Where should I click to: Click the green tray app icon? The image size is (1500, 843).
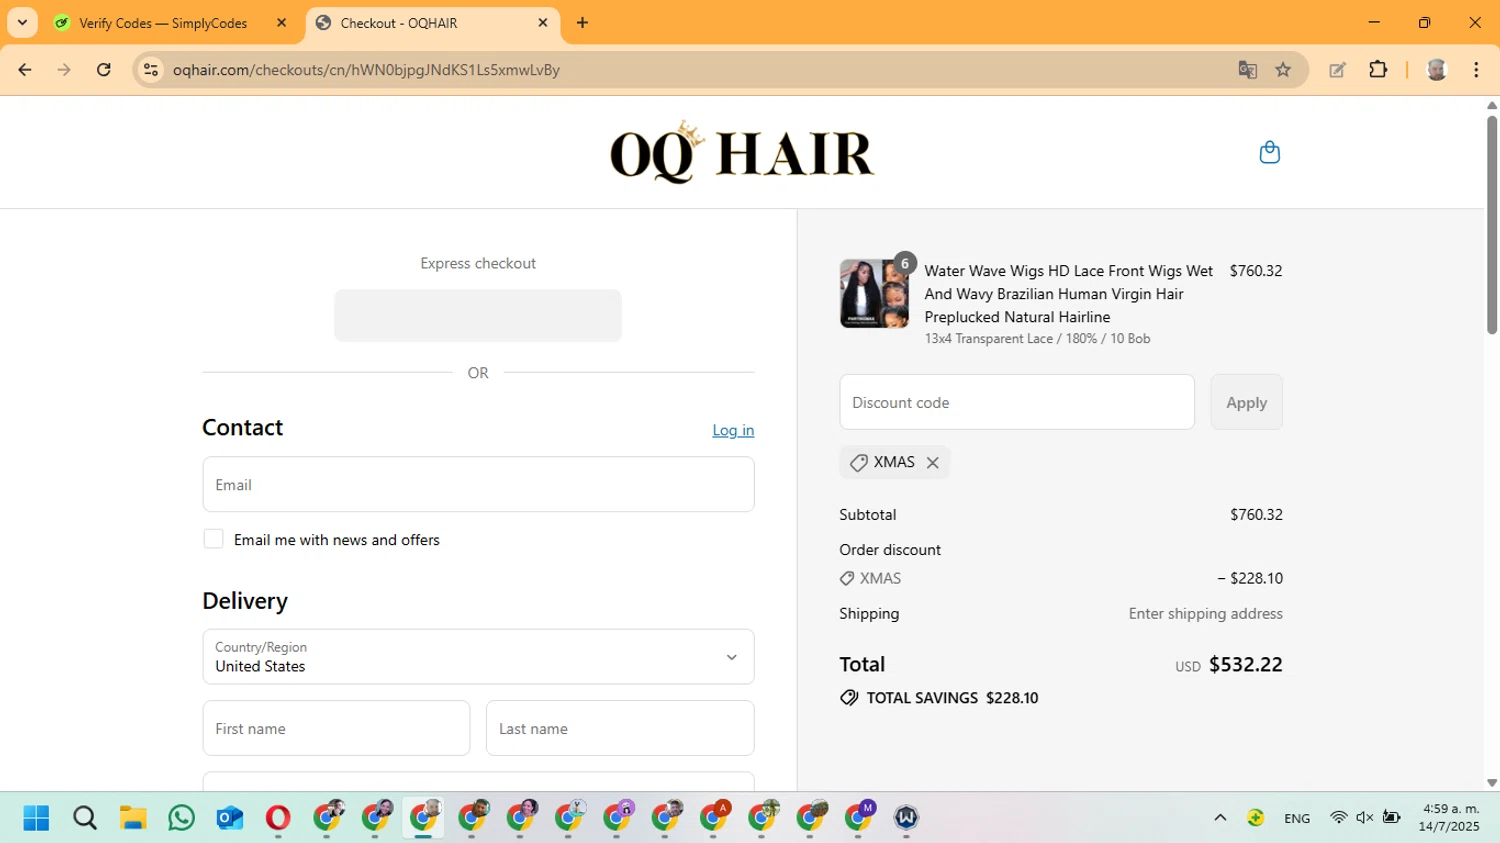pos(1255,818)
